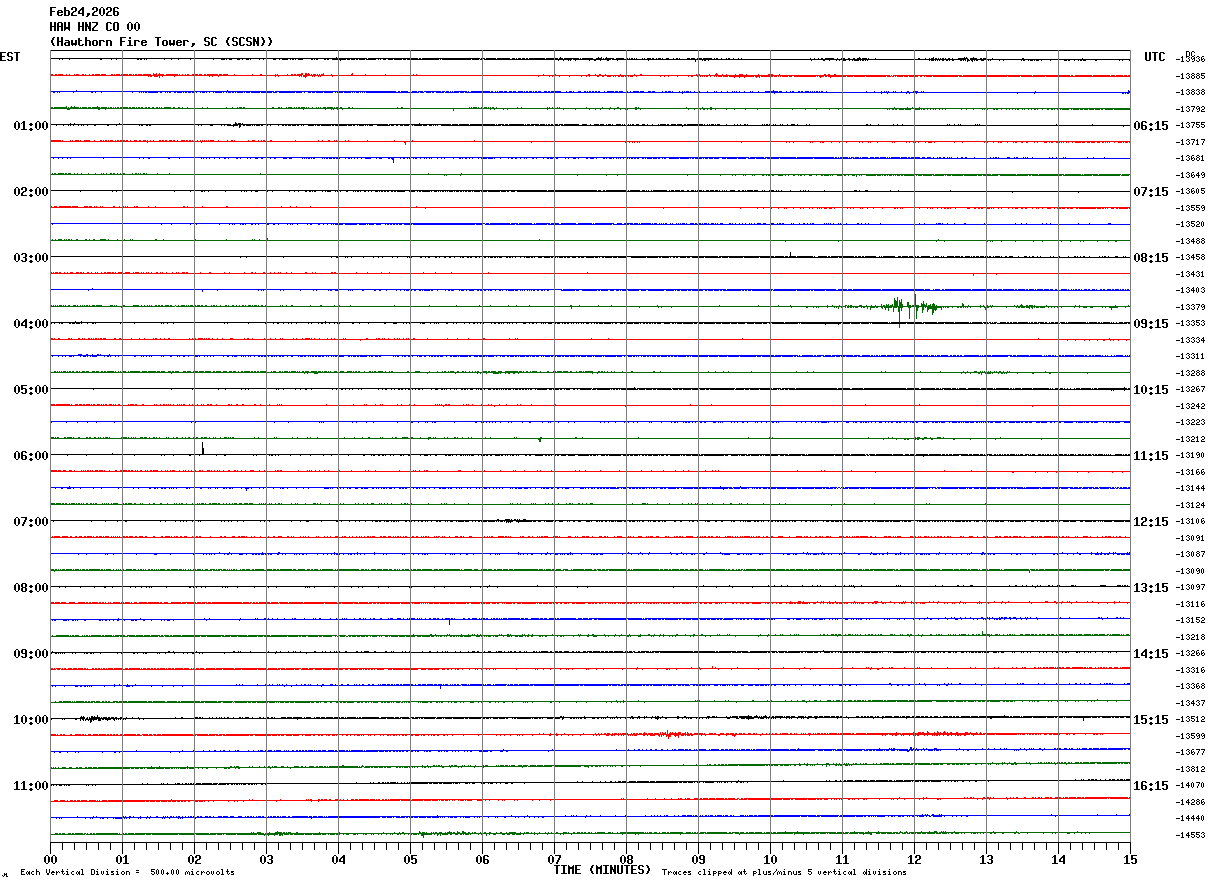Click the -13379 DC offset value
Screen dimensions: 1210x886
[1191, 307]
